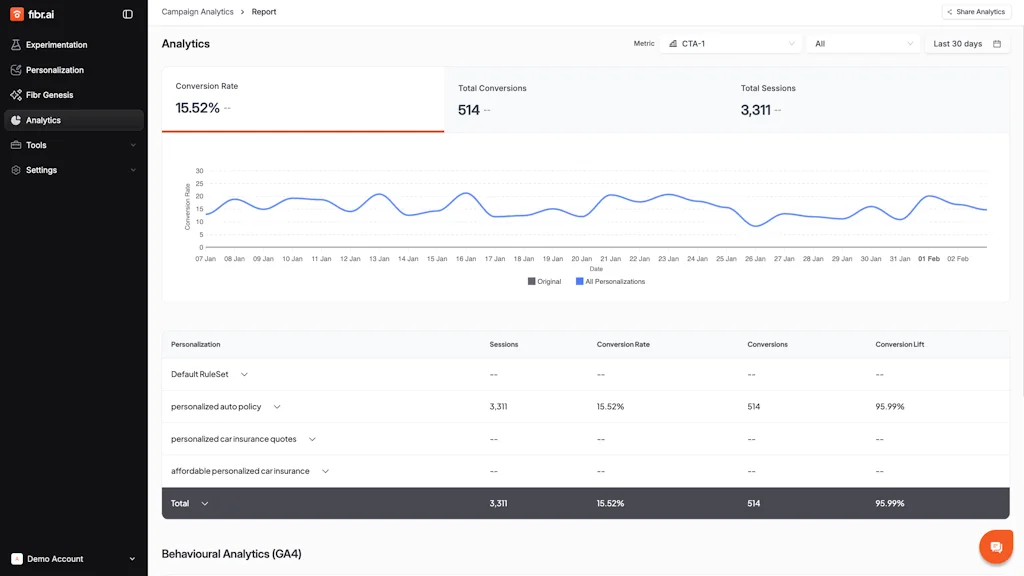Image resolution: width=1024 pixels, height=576 pixels.
Task: Click the Share Analytics button
Action: click(x=975, y=11)
